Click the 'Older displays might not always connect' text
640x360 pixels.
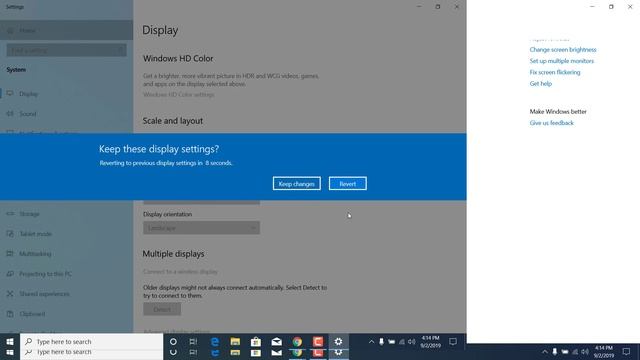coord(235,291)
